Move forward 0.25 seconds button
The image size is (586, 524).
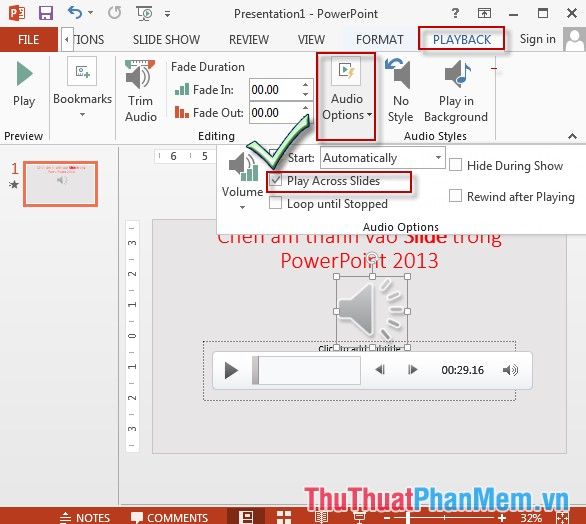[x=412, y=370]
